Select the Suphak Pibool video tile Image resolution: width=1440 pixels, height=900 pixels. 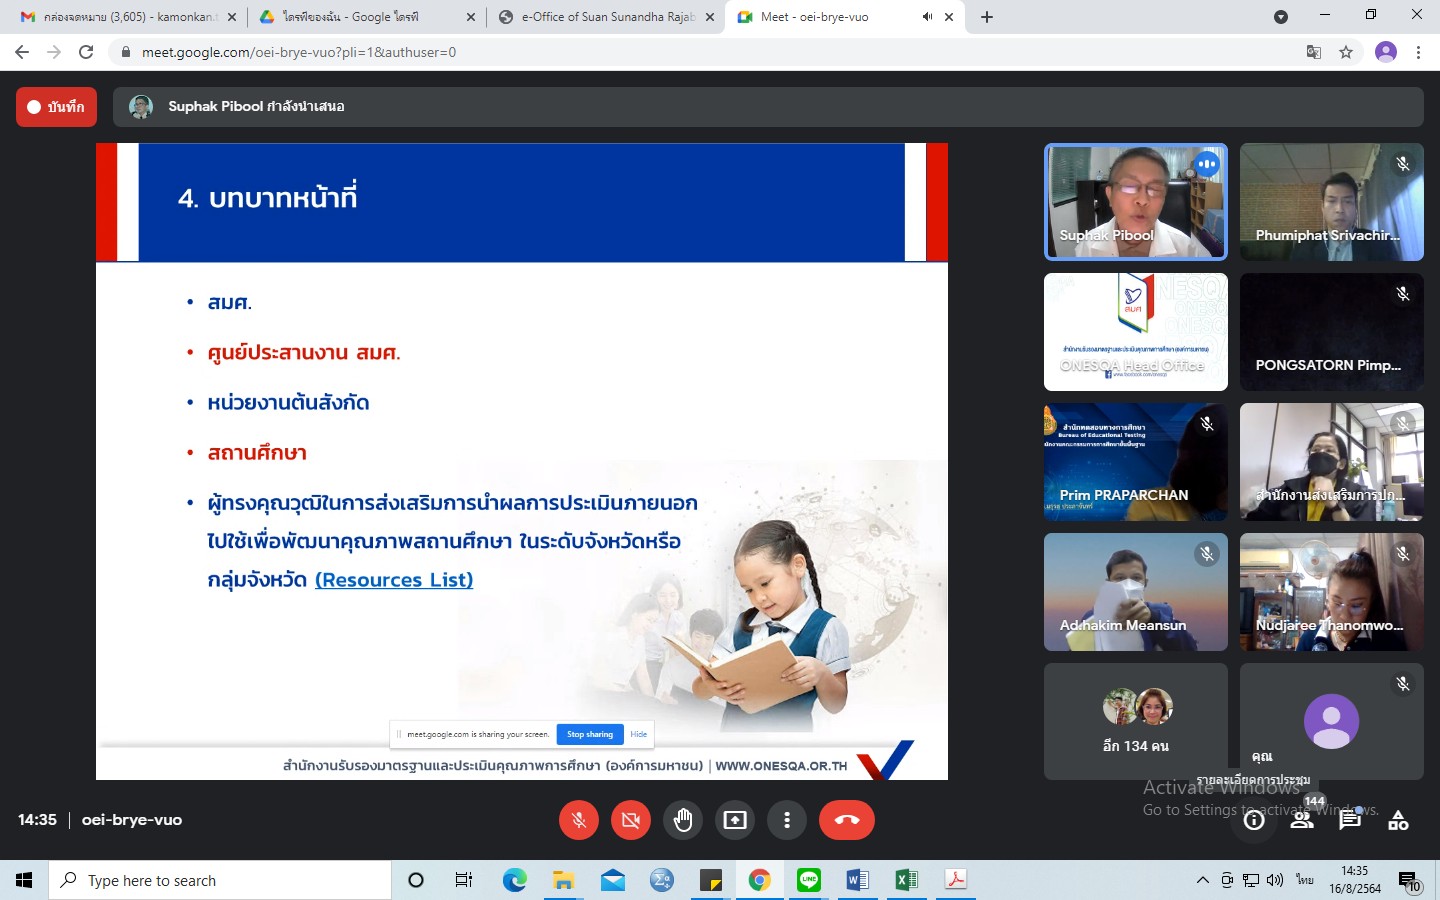click(x=1135, y=202)
